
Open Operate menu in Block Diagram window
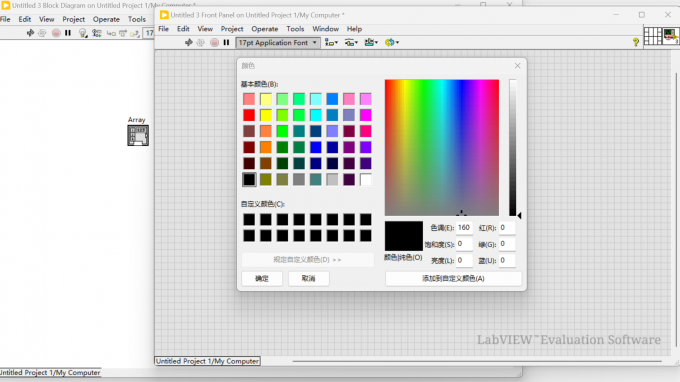pos(106,19)
